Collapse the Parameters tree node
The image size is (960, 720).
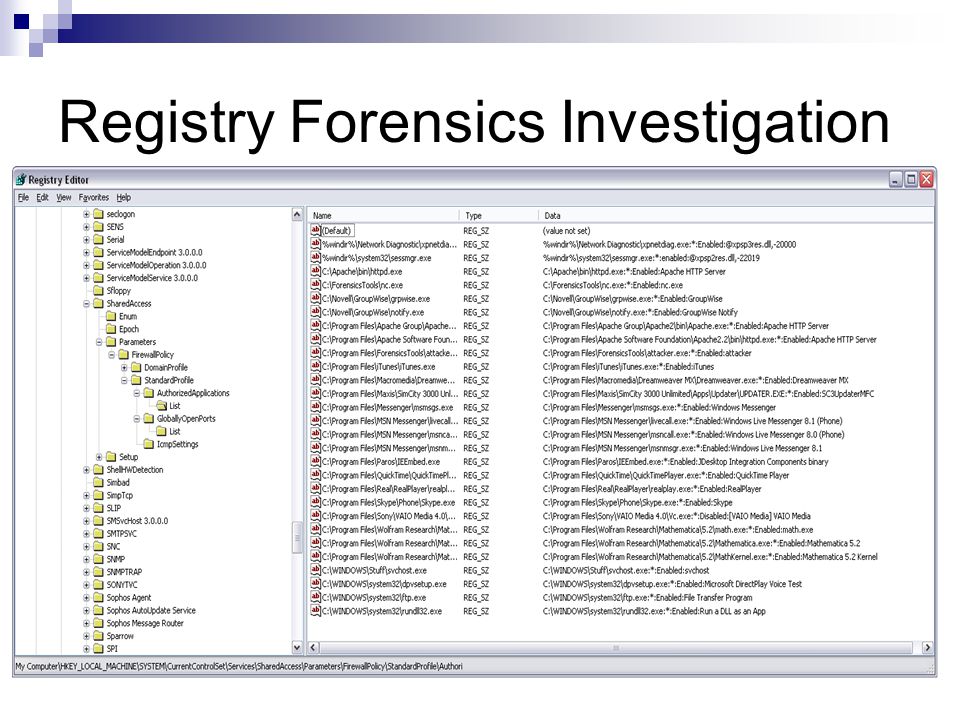(99, 342)
